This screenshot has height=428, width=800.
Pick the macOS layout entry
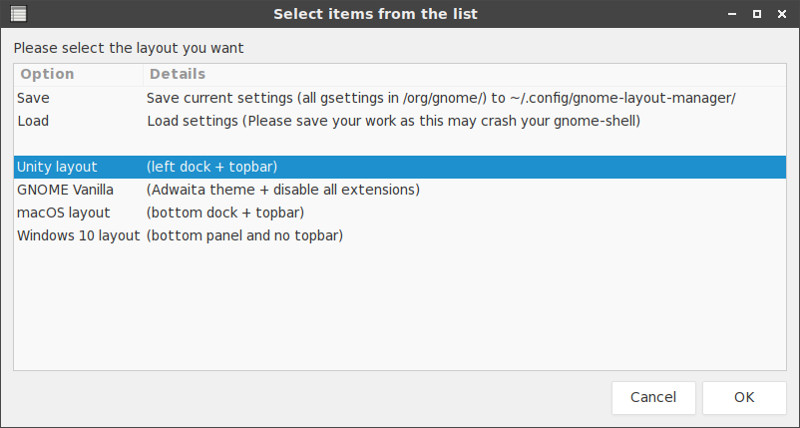[x=400, y=213]
